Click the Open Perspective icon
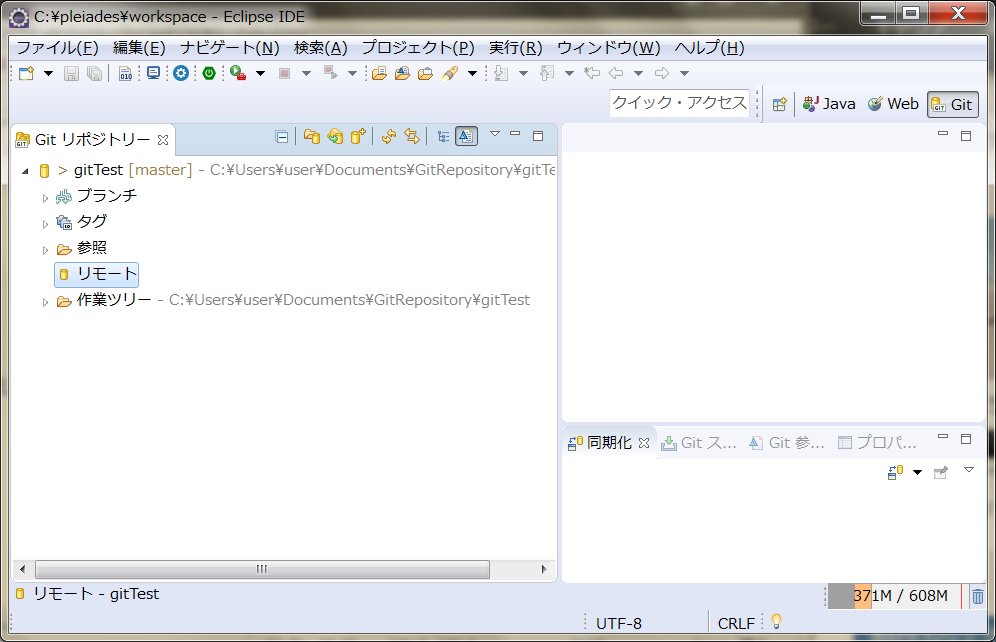 click(779, 104)
